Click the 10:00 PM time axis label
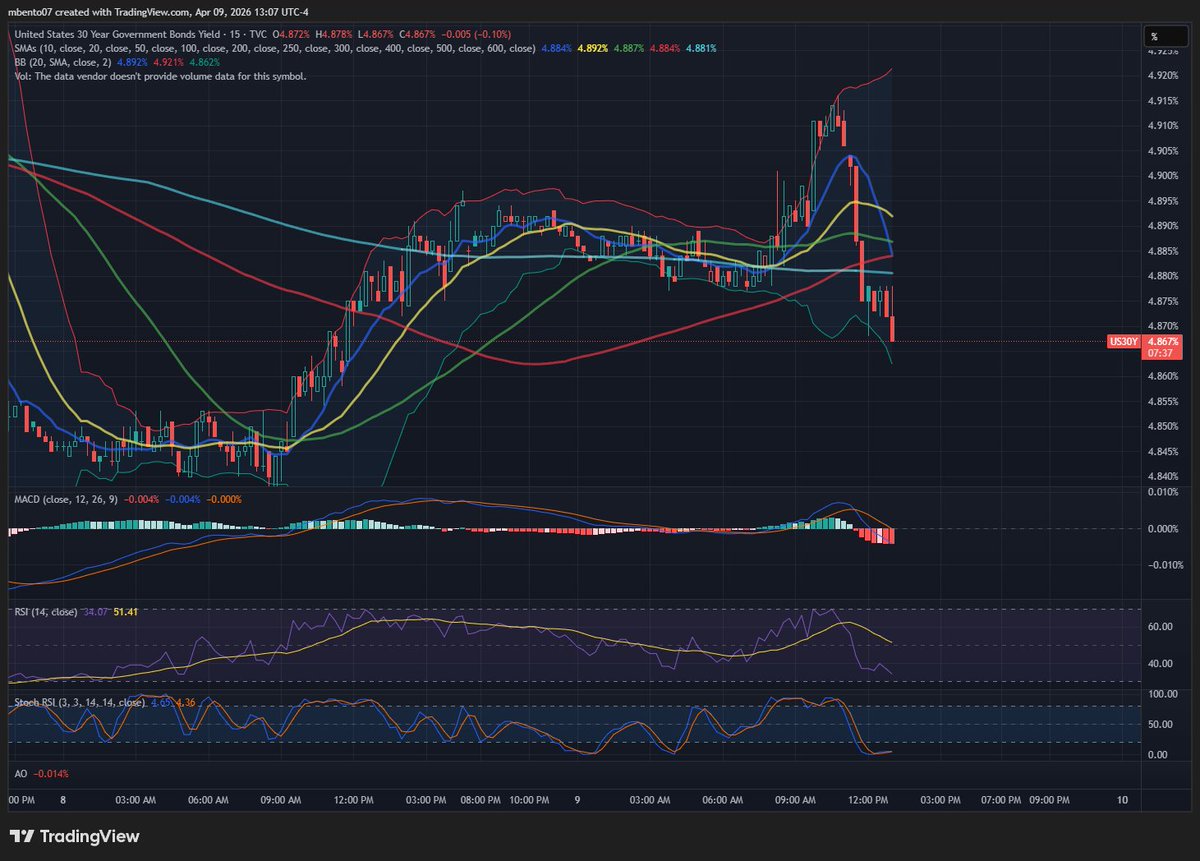The width and height of the screenshot is (1200, 861). (529, 800)
